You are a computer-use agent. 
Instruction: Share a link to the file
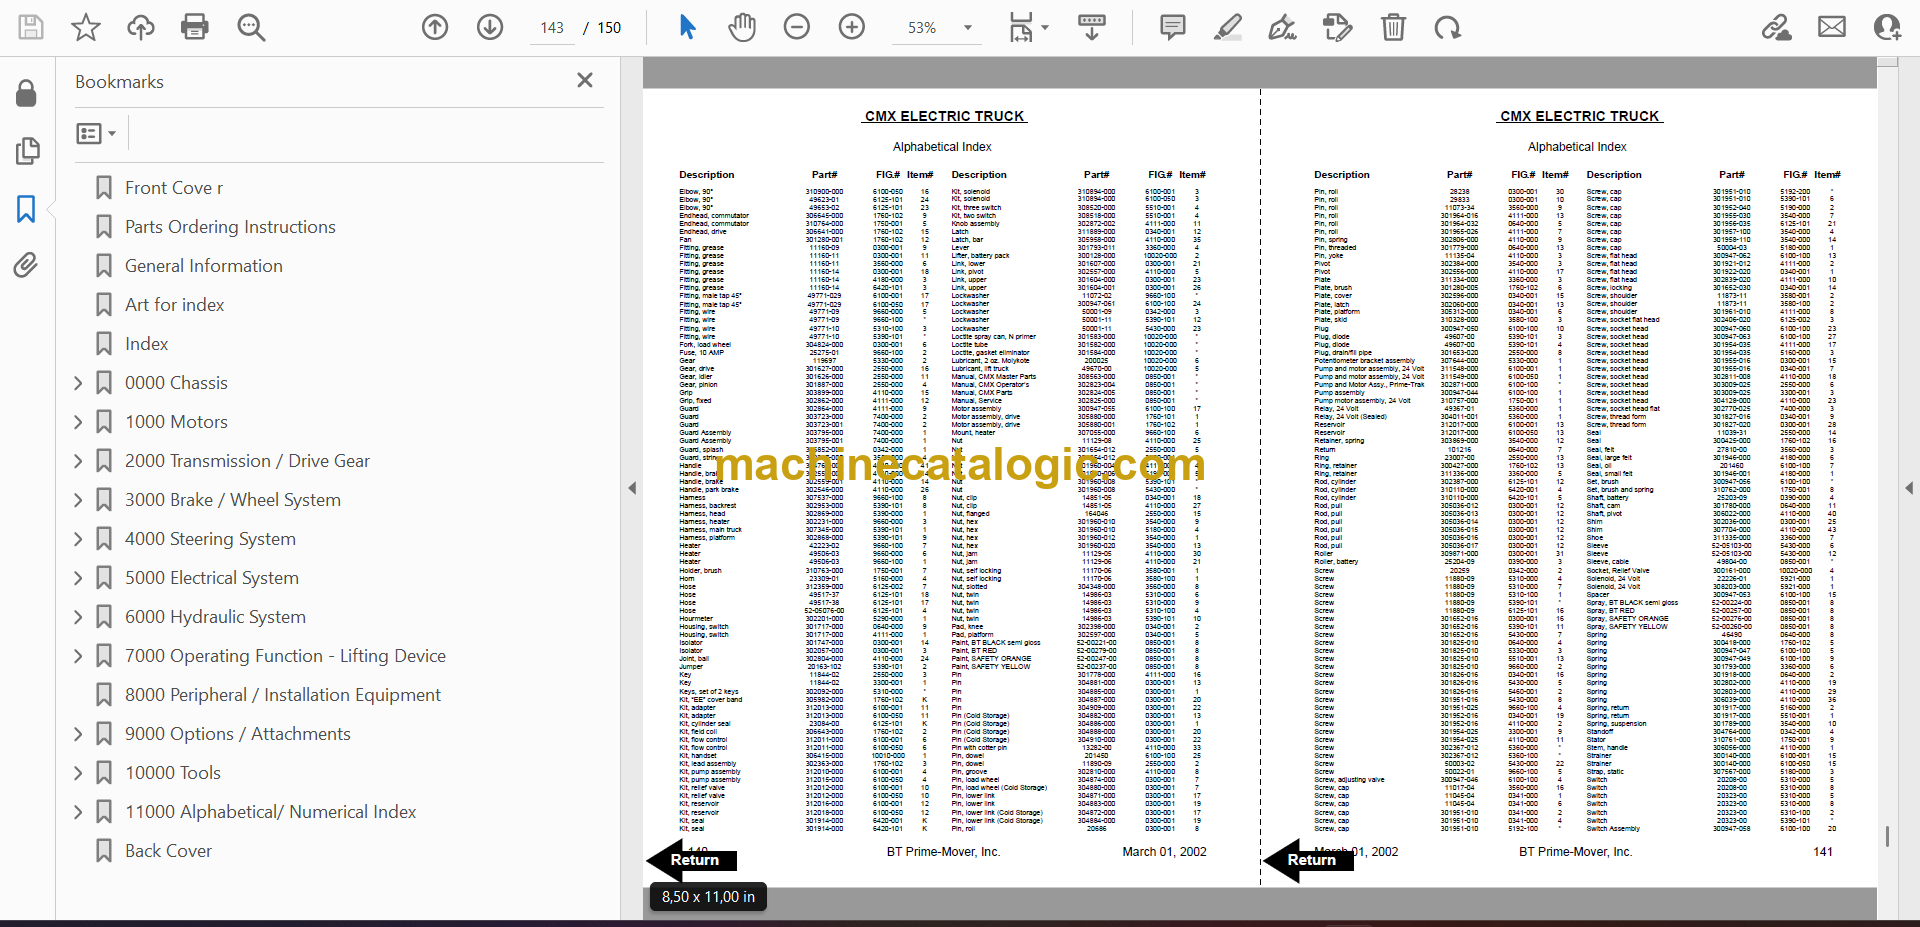pos(1777,27)
